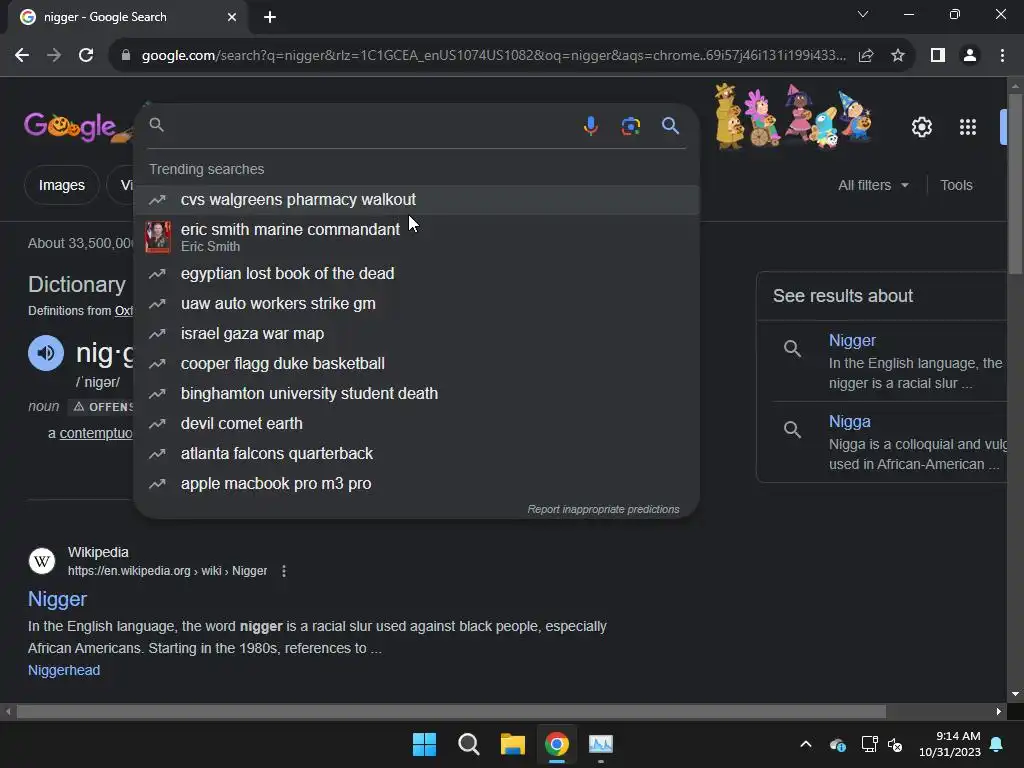Open the resource monitor taskbar app

pos(601,744)
